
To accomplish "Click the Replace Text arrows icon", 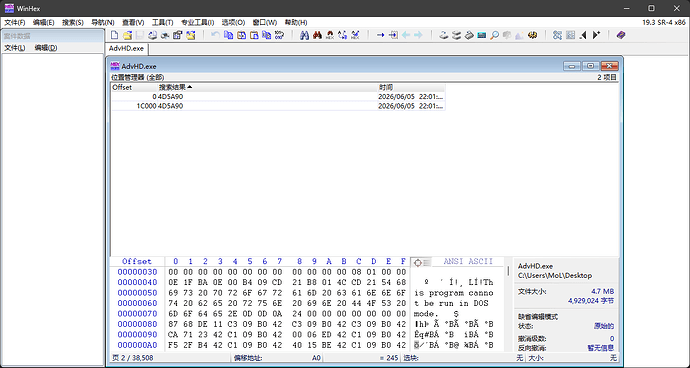I will click(342, 35).
